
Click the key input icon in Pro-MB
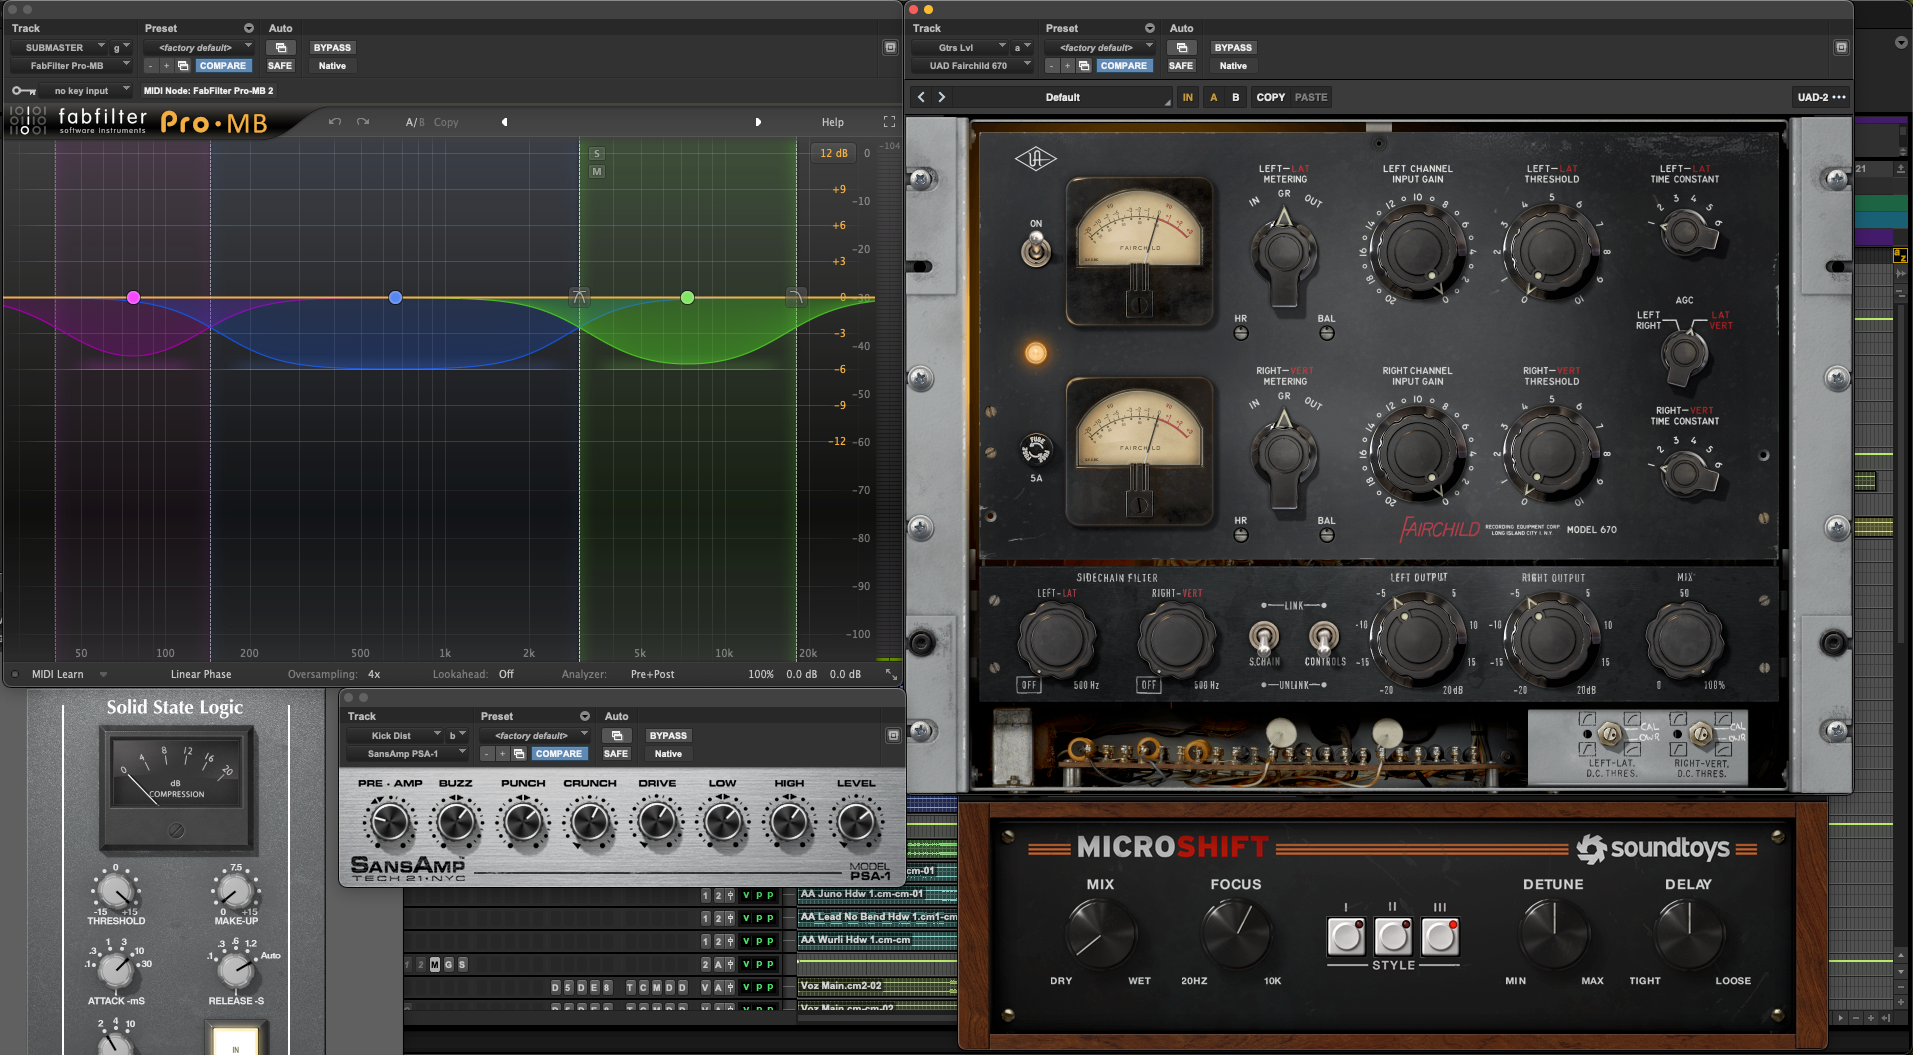pos(24,91)
